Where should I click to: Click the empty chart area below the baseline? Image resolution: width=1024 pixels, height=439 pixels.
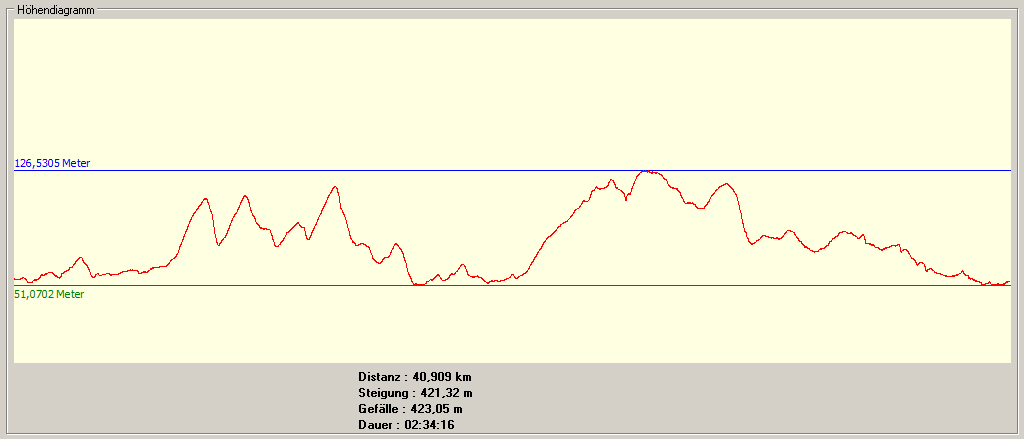coord(500,325)
